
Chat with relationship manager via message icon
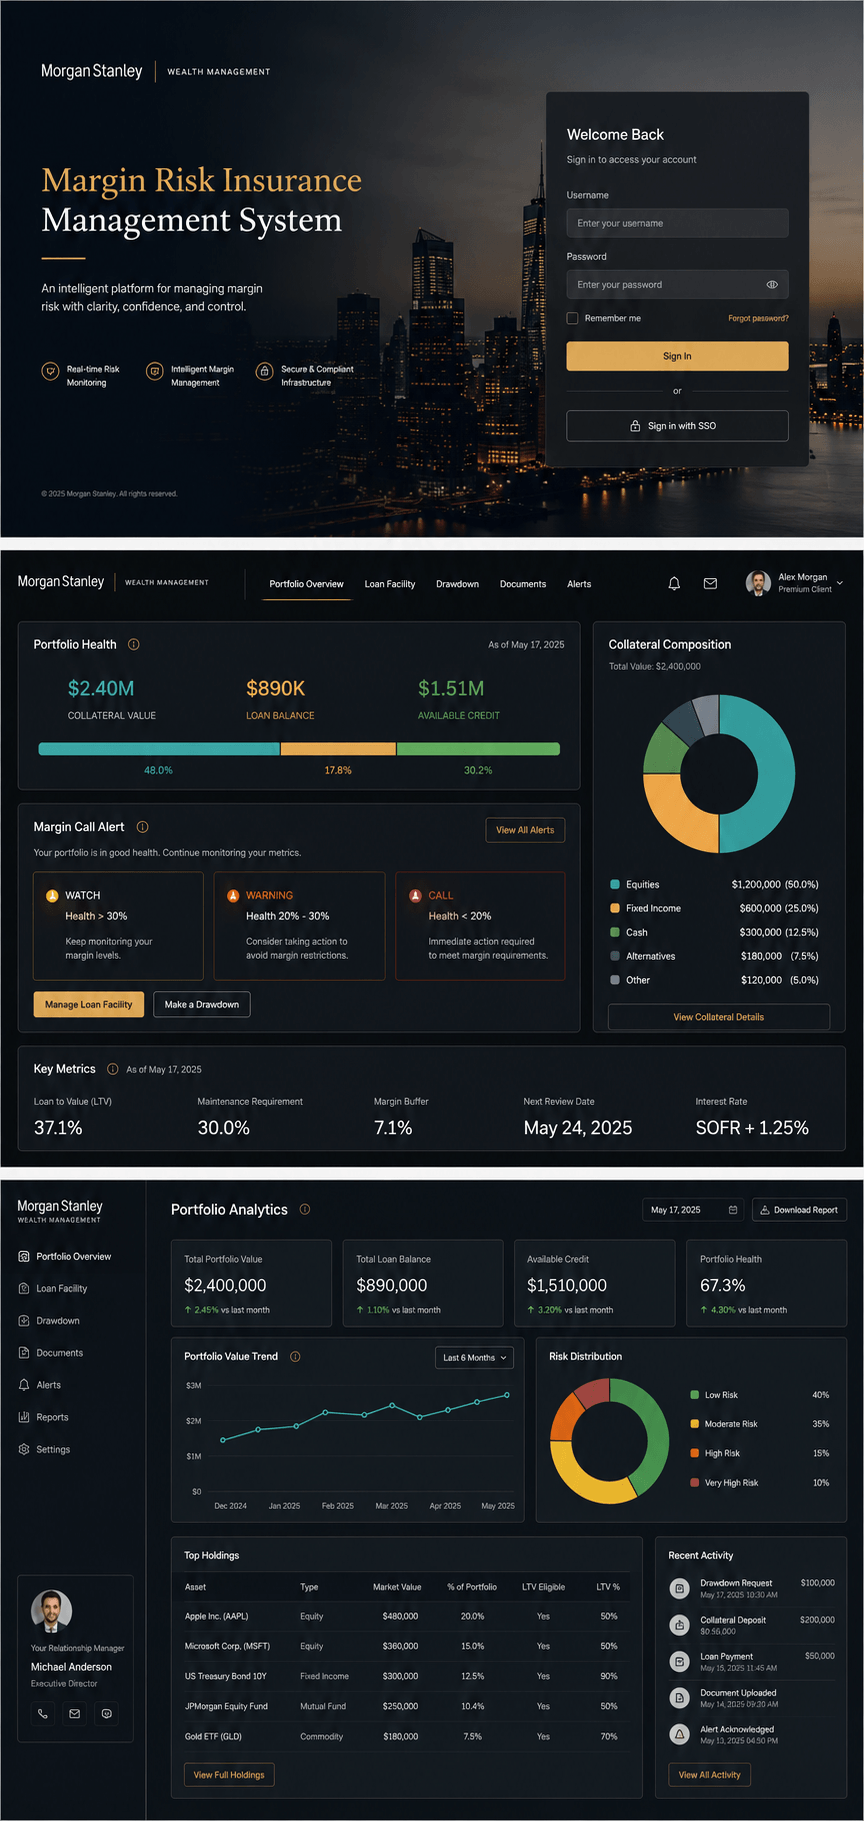107,1714
